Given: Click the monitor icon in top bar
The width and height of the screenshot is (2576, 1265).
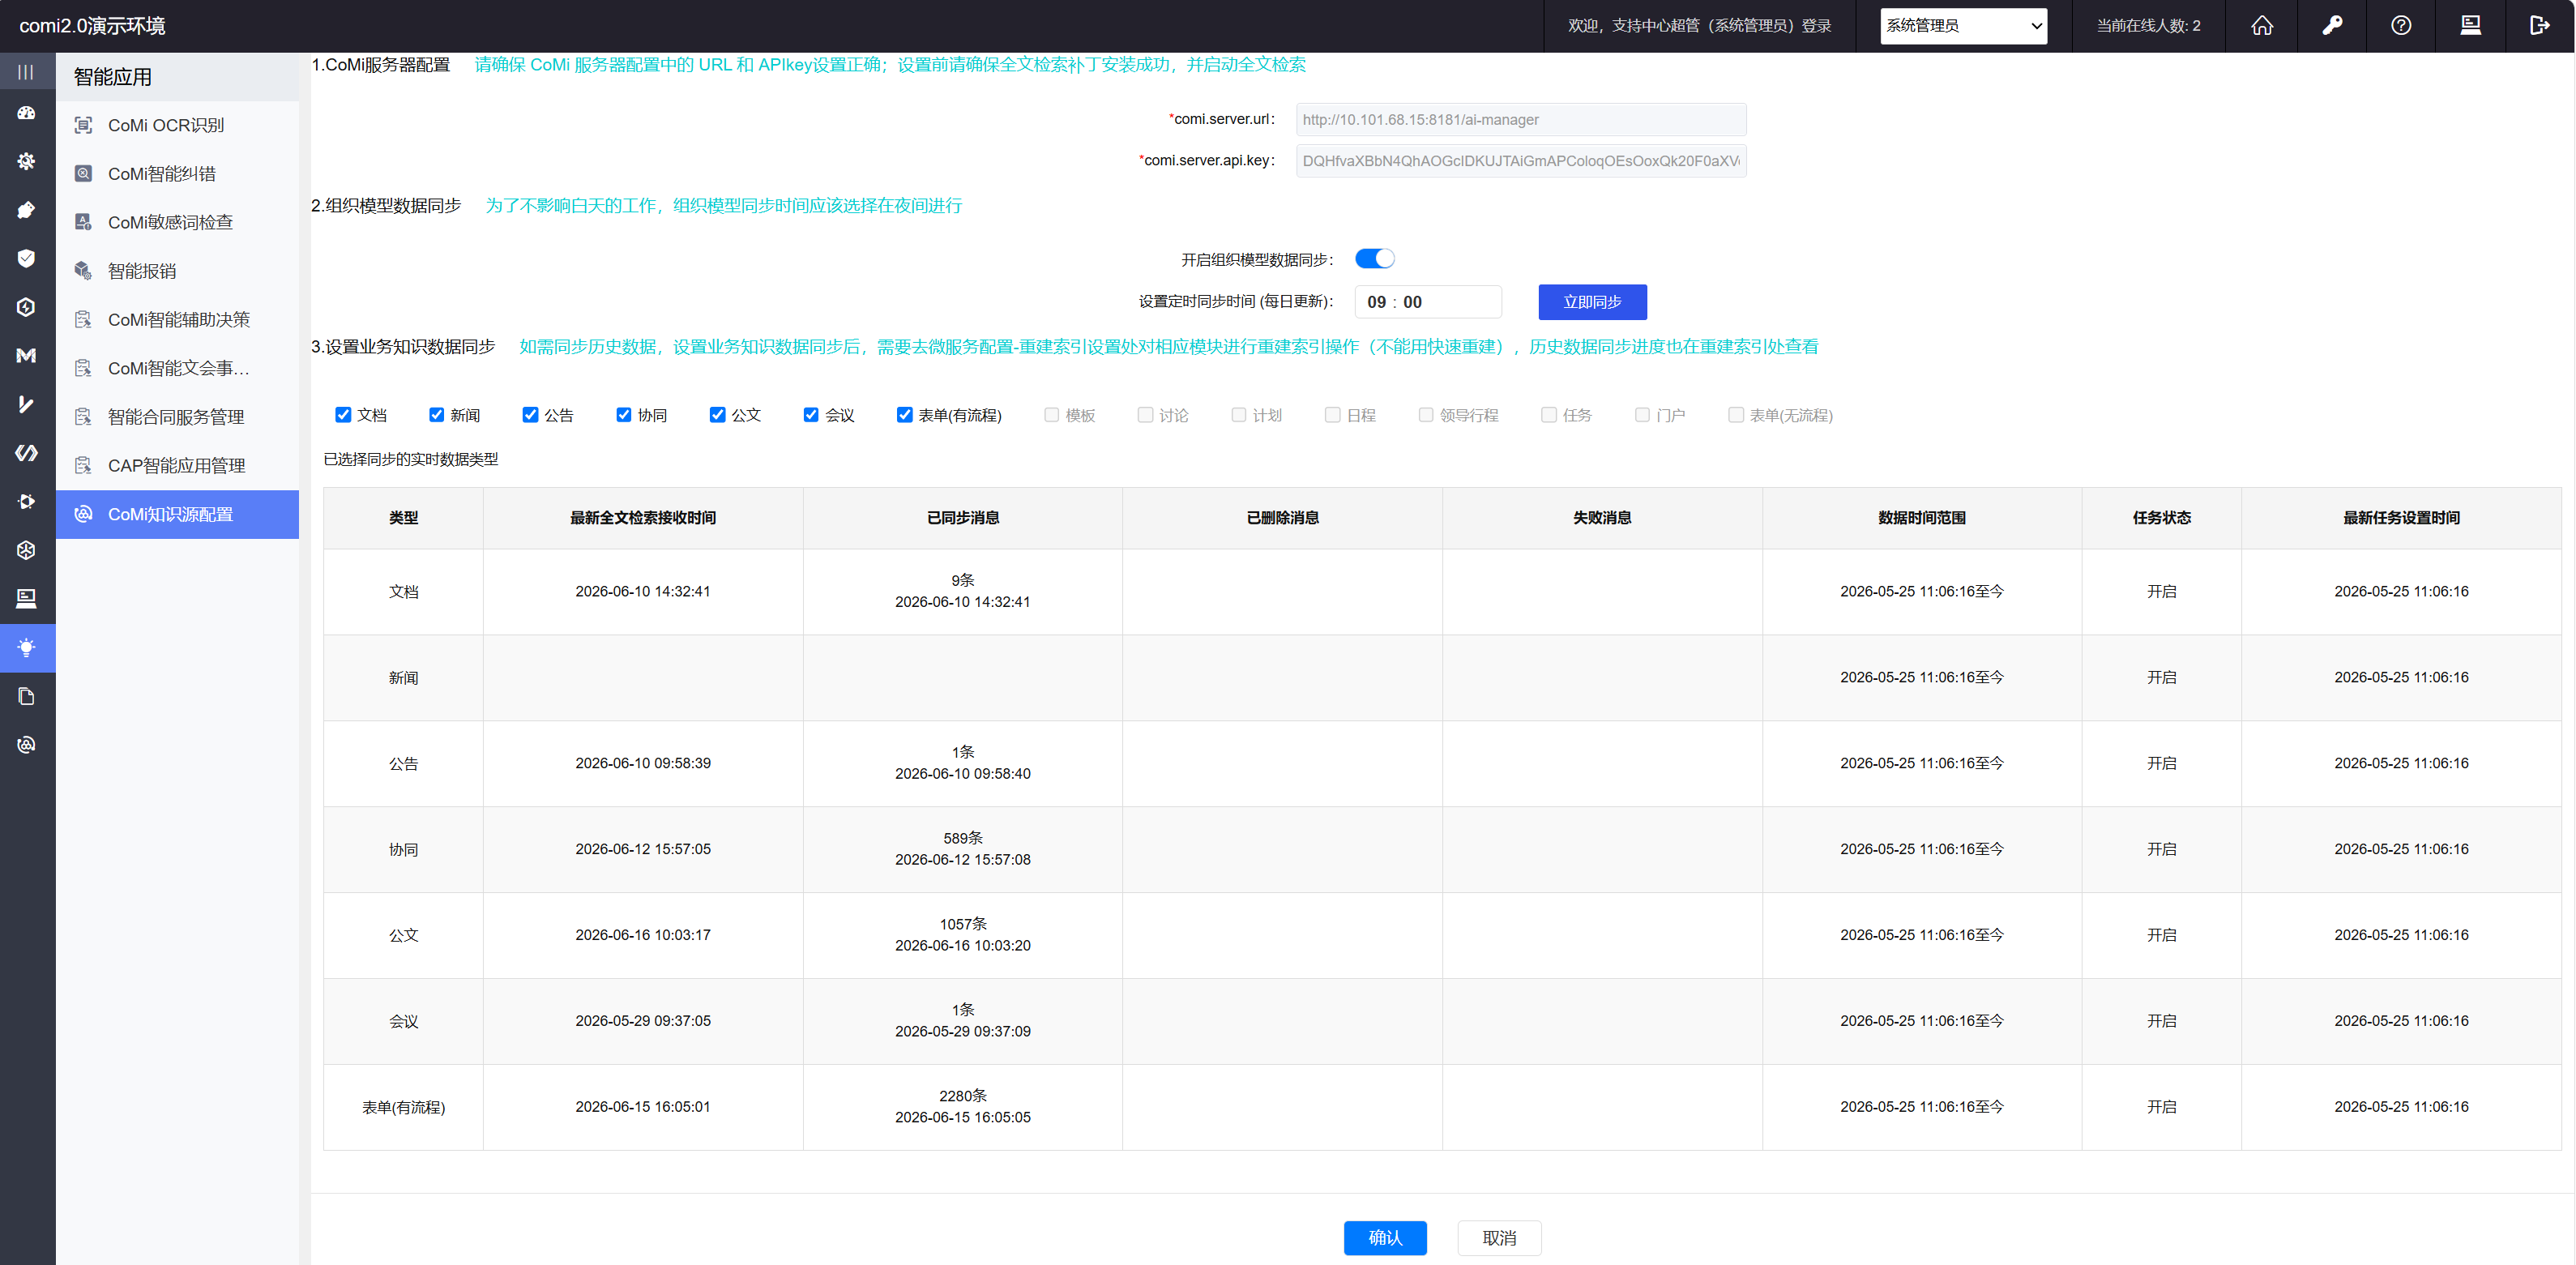Looking at the screenshot, I should point(2470,26).
